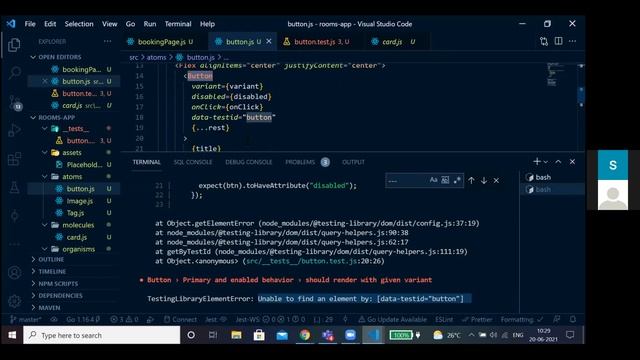This screenshot has height=360, width=640.
Task: Open the Debug Console panel tab
Action: (249, 162)
